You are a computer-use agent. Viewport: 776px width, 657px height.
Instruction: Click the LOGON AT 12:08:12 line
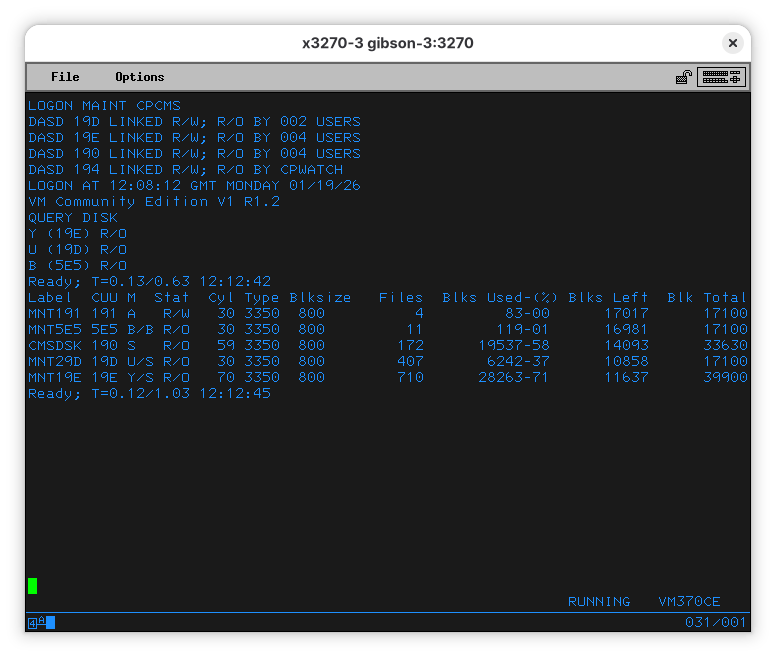click(194, 186)
